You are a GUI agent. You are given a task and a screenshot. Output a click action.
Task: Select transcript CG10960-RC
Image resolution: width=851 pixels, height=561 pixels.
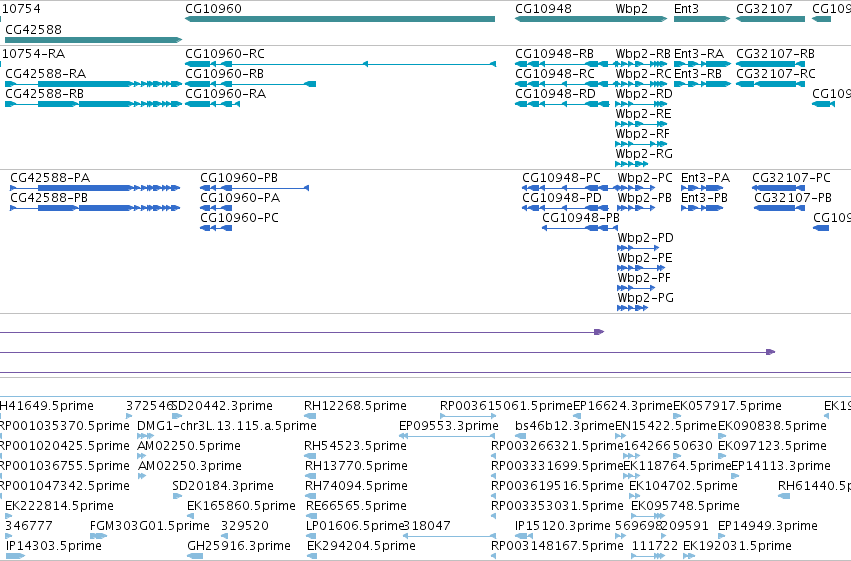[225, 54]
